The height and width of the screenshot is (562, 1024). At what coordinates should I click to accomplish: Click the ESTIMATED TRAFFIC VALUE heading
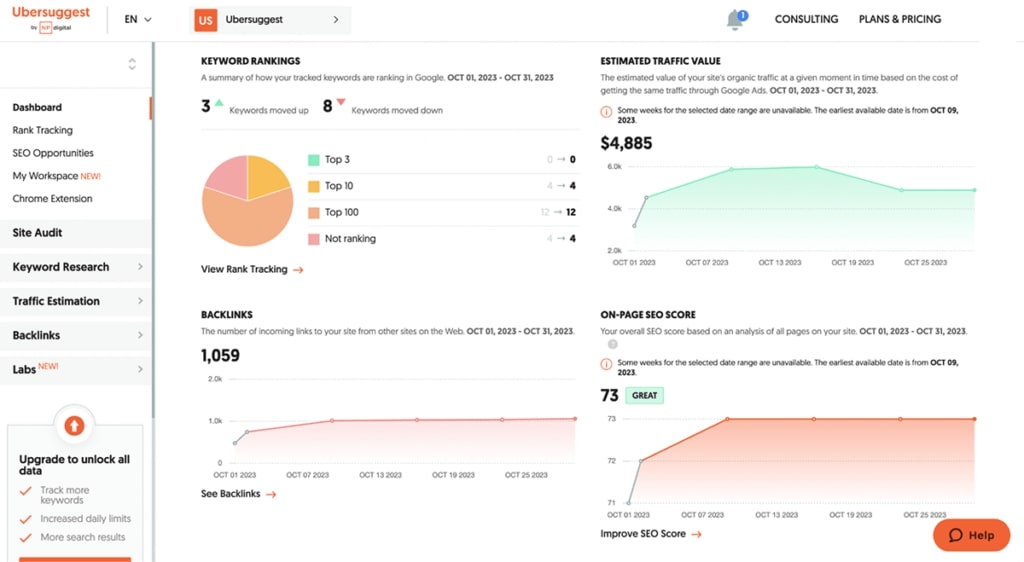pos(660,61)
